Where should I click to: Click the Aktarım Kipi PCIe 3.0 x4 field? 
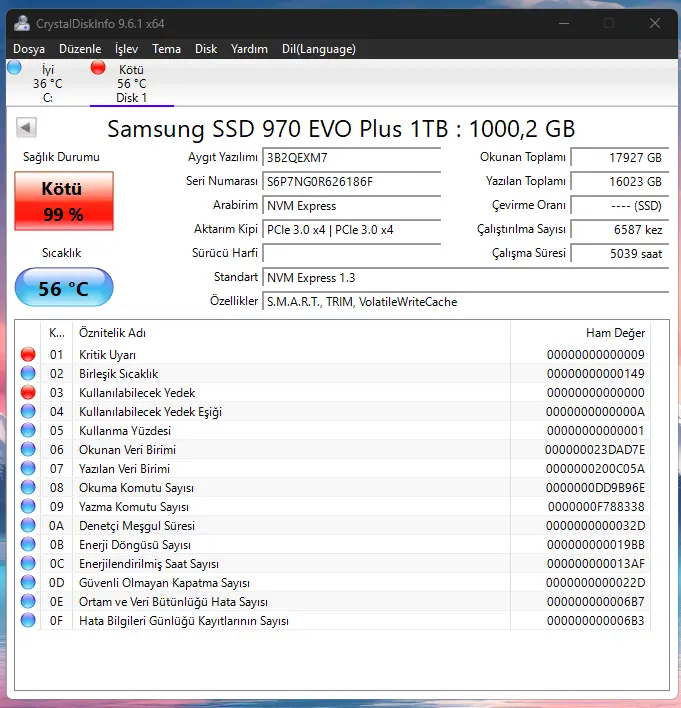(351, 229)
